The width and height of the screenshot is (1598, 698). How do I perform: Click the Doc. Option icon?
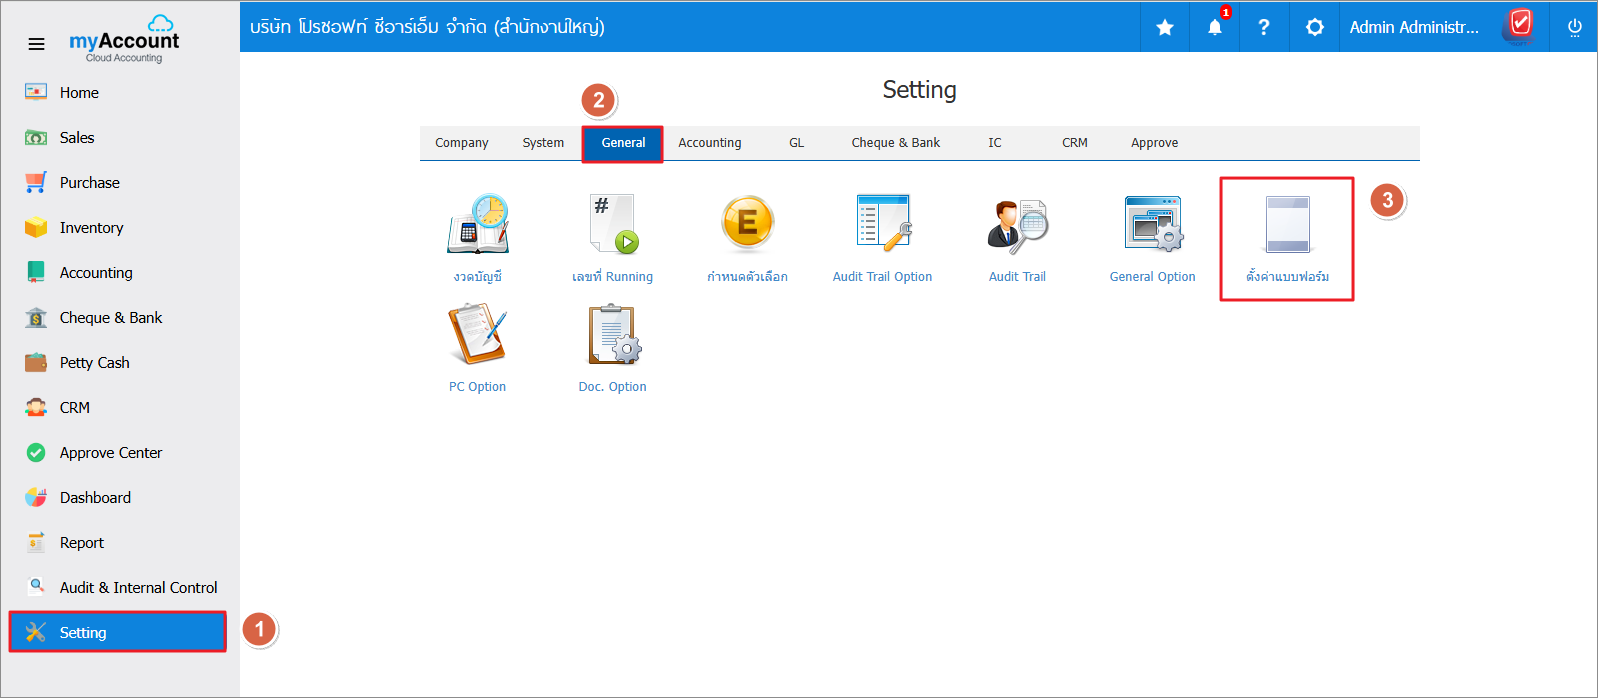(613, 335)
